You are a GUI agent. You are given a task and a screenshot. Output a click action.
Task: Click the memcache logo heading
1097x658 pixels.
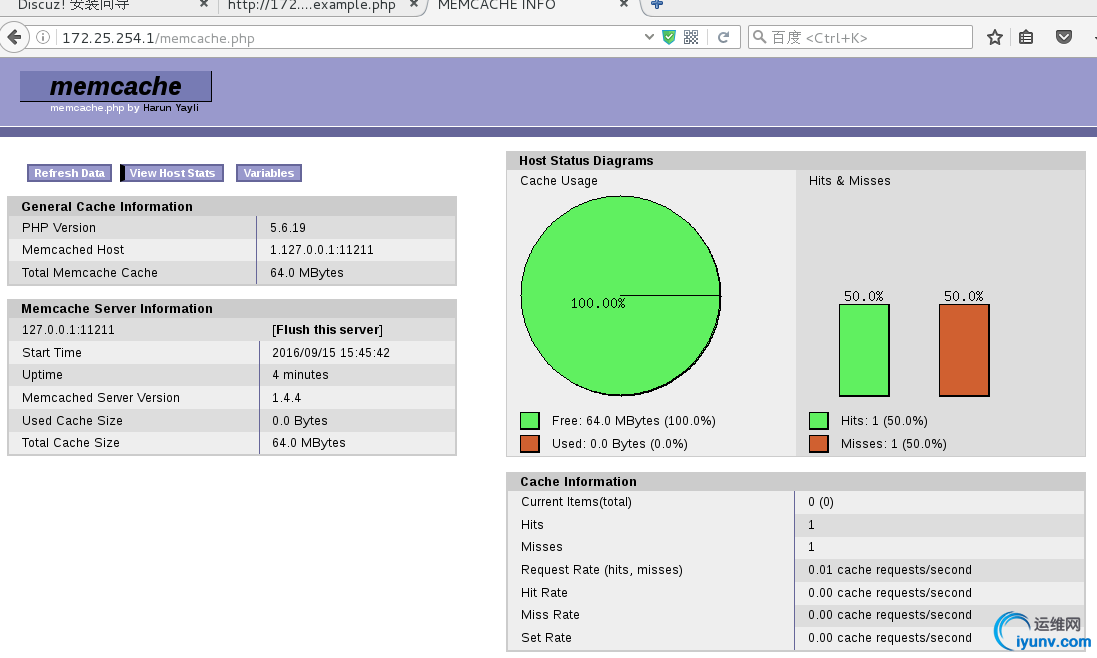[115, 86]
